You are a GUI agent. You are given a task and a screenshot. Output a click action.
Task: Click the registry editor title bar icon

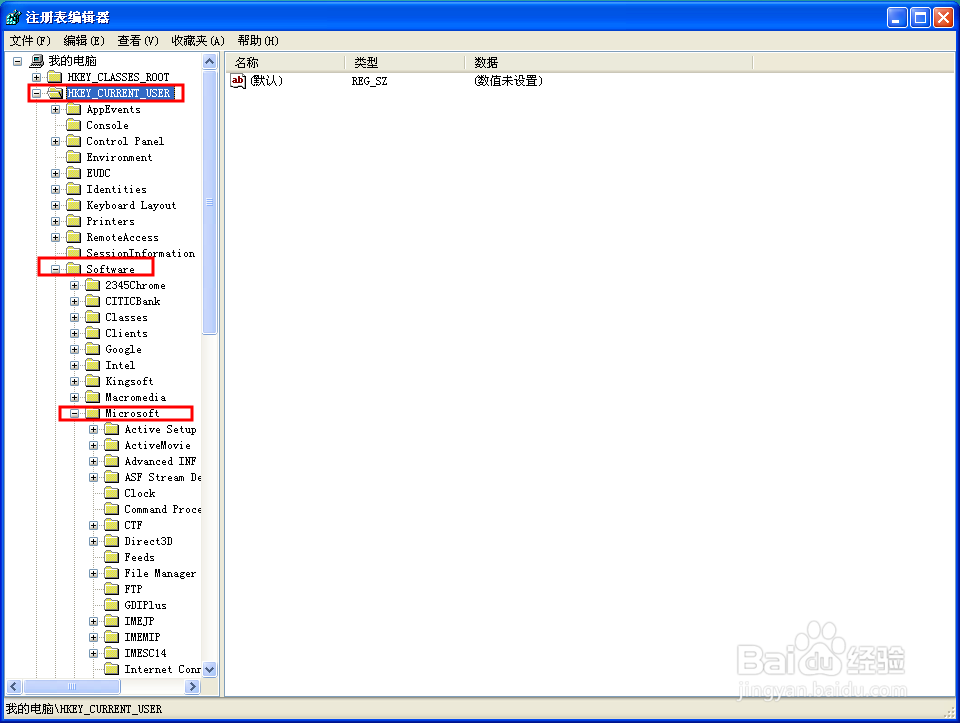13,17
